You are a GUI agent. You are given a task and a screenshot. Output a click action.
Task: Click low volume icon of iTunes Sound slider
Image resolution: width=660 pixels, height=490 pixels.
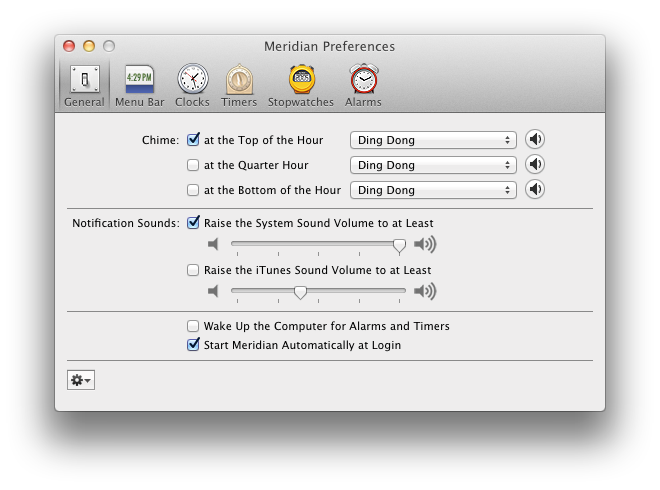213,291
